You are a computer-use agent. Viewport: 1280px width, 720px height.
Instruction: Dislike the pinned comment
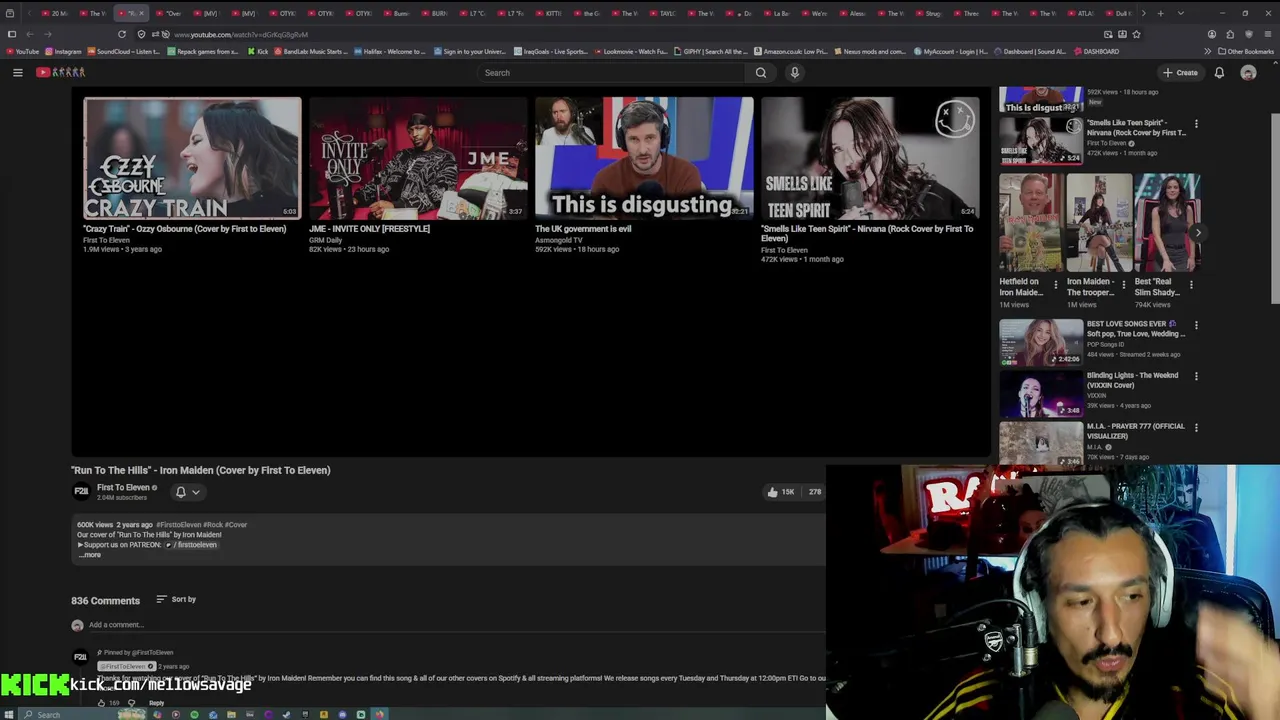(131, 703)
